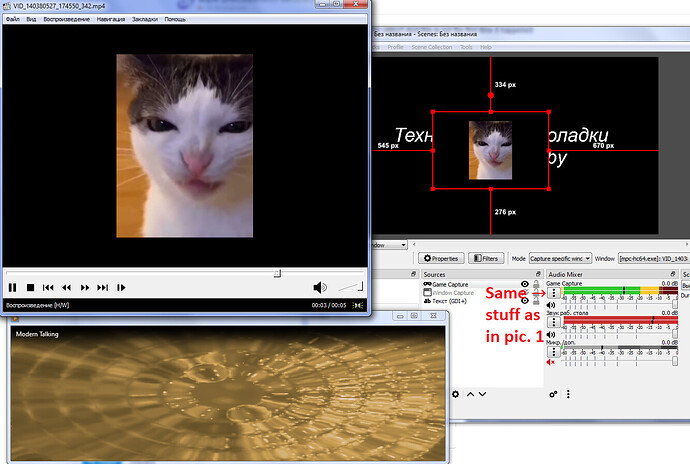
Task: Open Audio Mixer bottom three-dot menu
Action: 568,394
